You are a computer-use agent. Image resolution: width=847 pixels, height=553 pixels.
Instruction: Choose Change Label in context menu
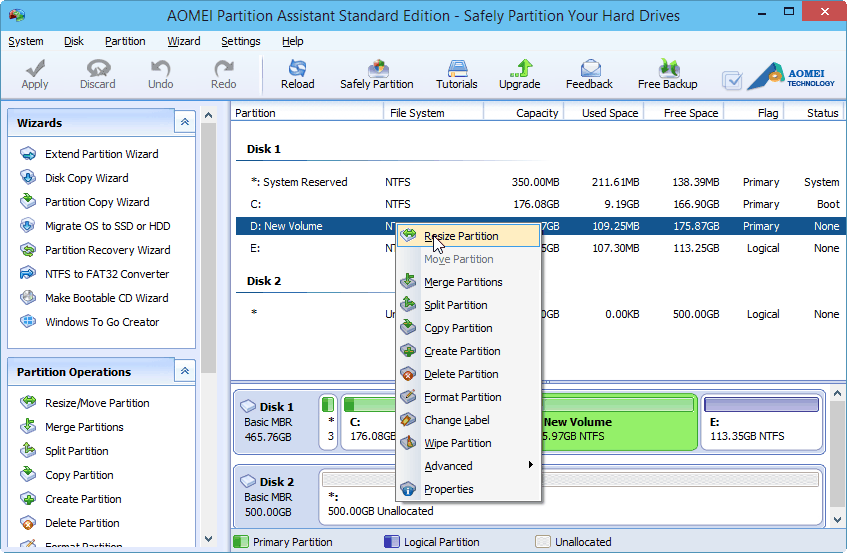pos(469,420)
